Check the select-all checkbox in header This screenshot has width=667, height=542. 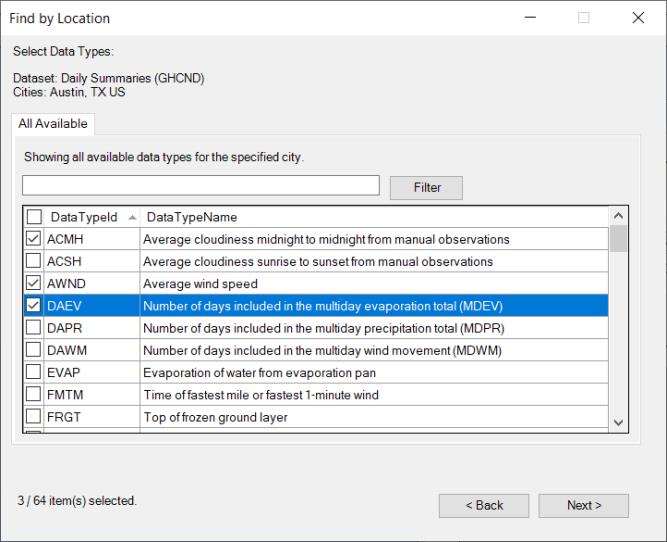click(x=34, y=217)
